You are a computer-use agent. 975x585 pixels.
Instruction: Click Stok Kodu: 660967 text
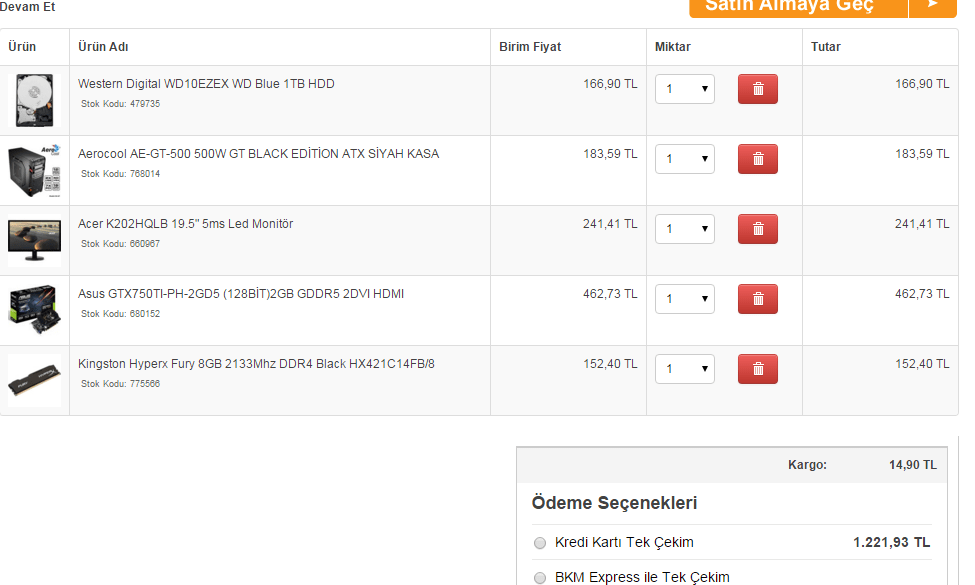121,244
